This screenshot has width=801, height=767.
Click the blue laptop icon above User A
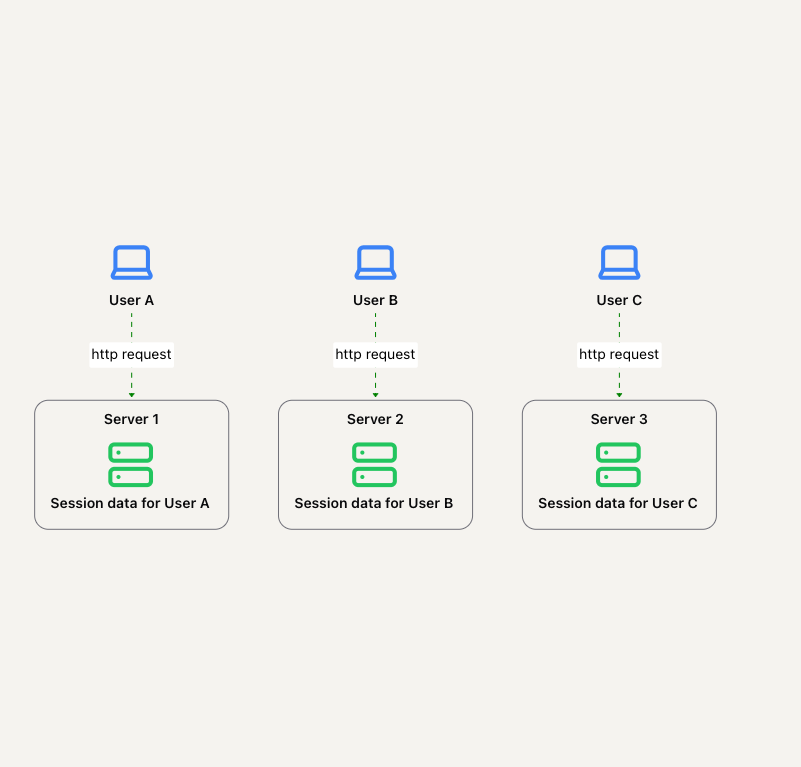131,263
